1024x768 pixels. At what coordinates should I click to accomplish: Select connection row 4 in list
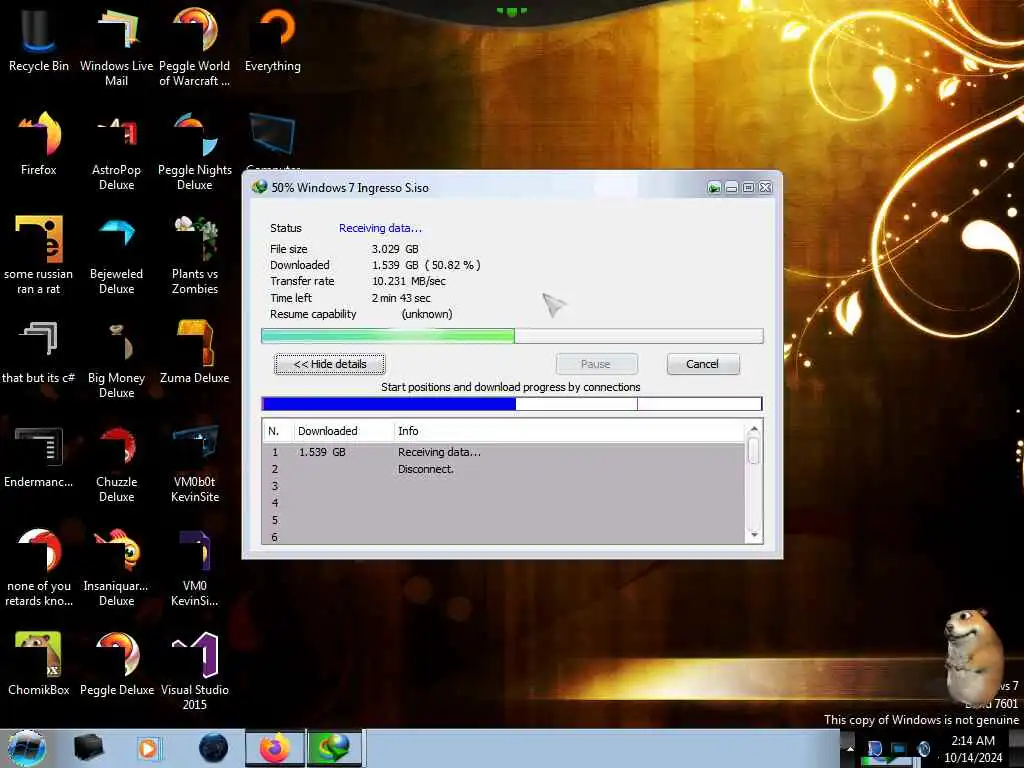(x=504, y=503)
